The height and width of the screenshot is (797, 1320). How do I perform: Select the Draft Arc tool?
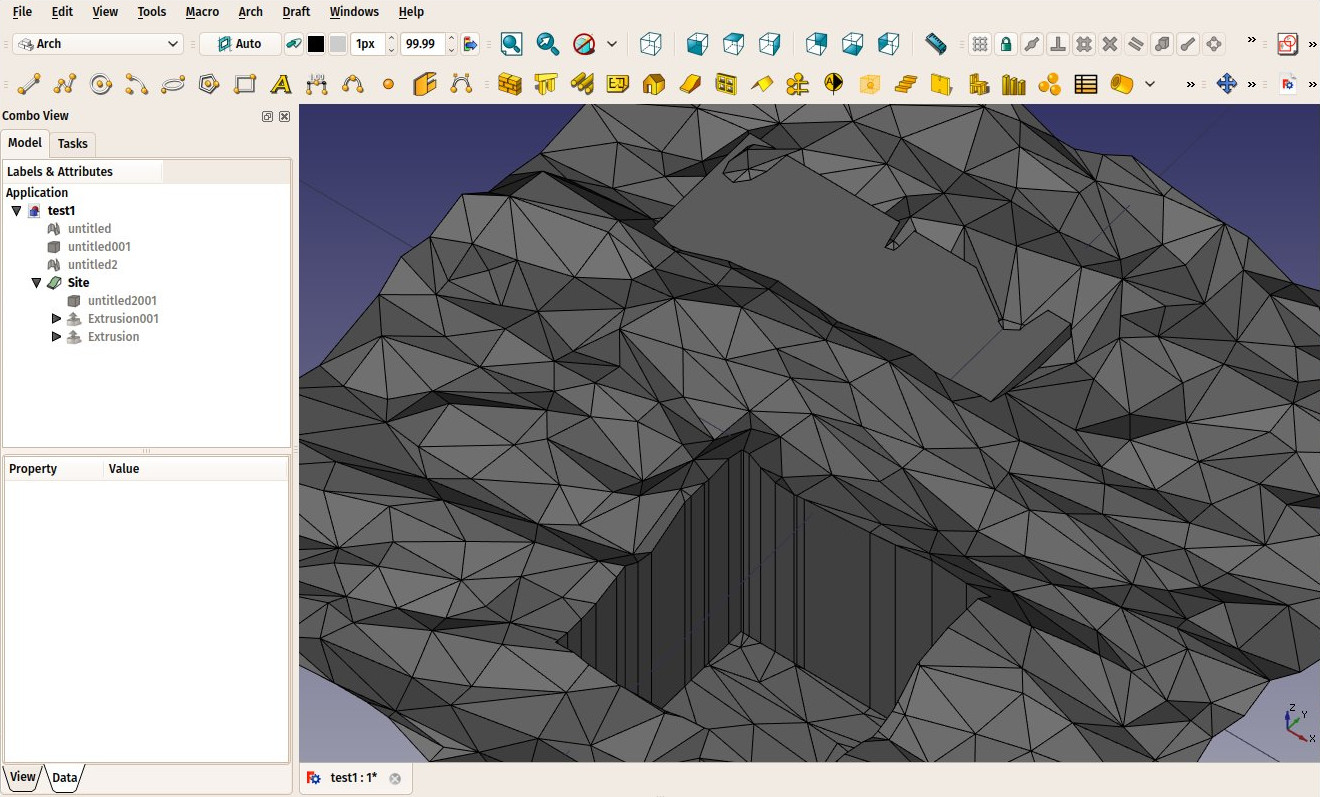click(x=137, y=84)
